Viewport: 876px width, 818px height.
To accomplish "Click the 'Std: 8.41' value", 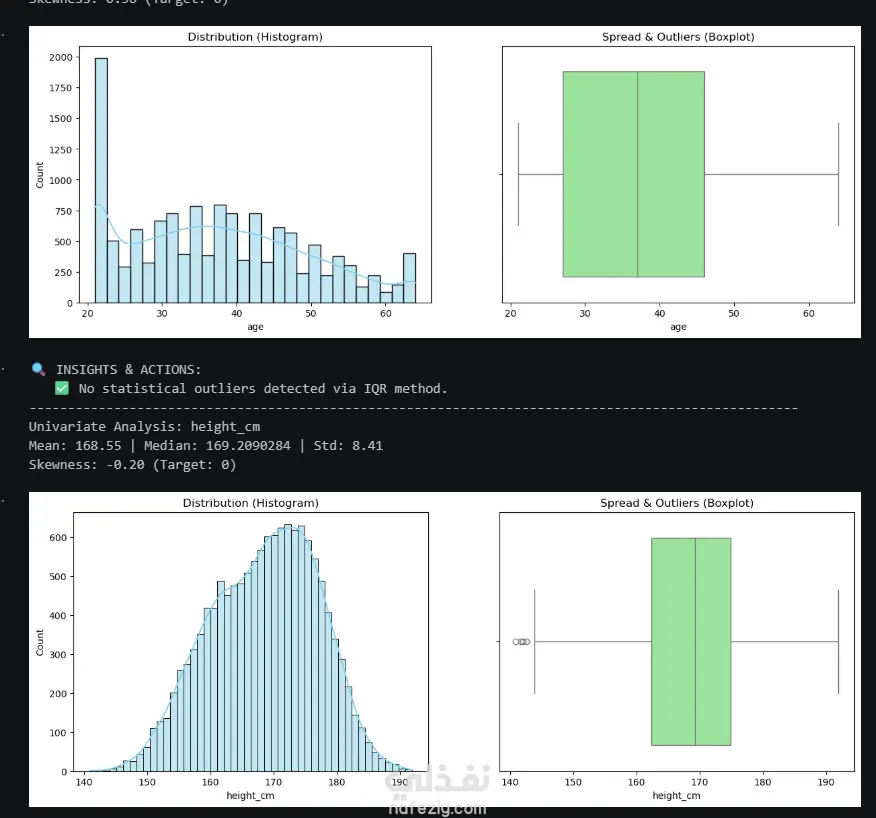I will tap(348, 446).
